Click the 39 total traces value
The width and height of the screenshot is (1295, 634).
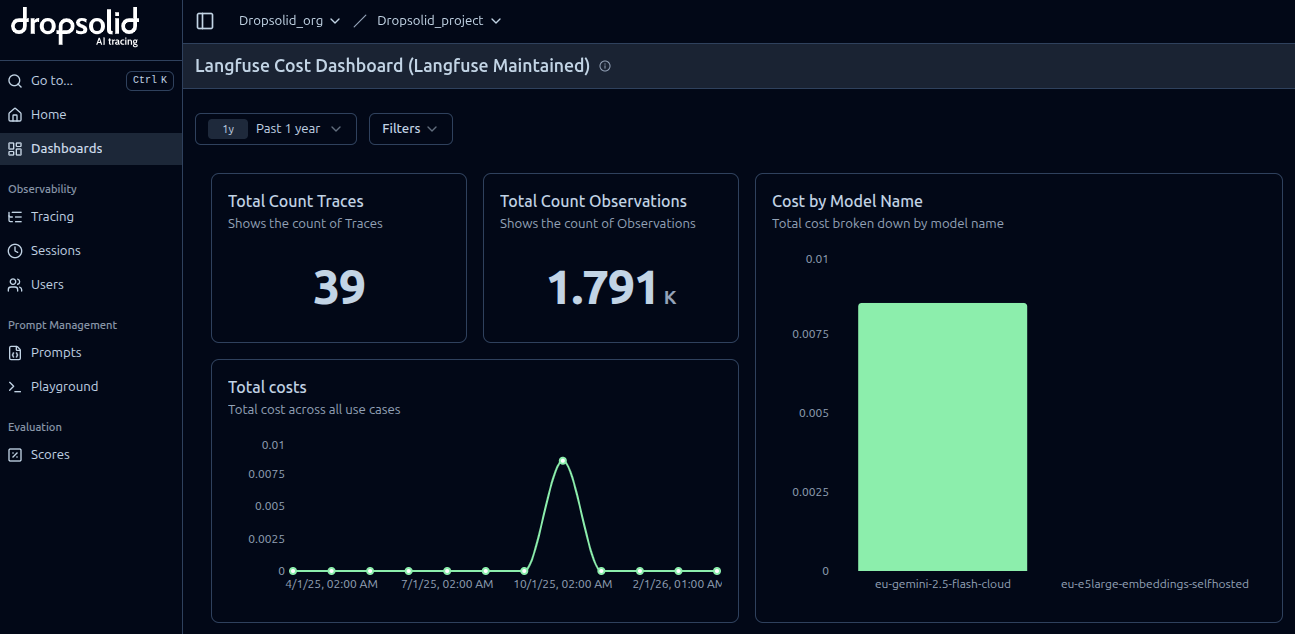tap(339, 288)
